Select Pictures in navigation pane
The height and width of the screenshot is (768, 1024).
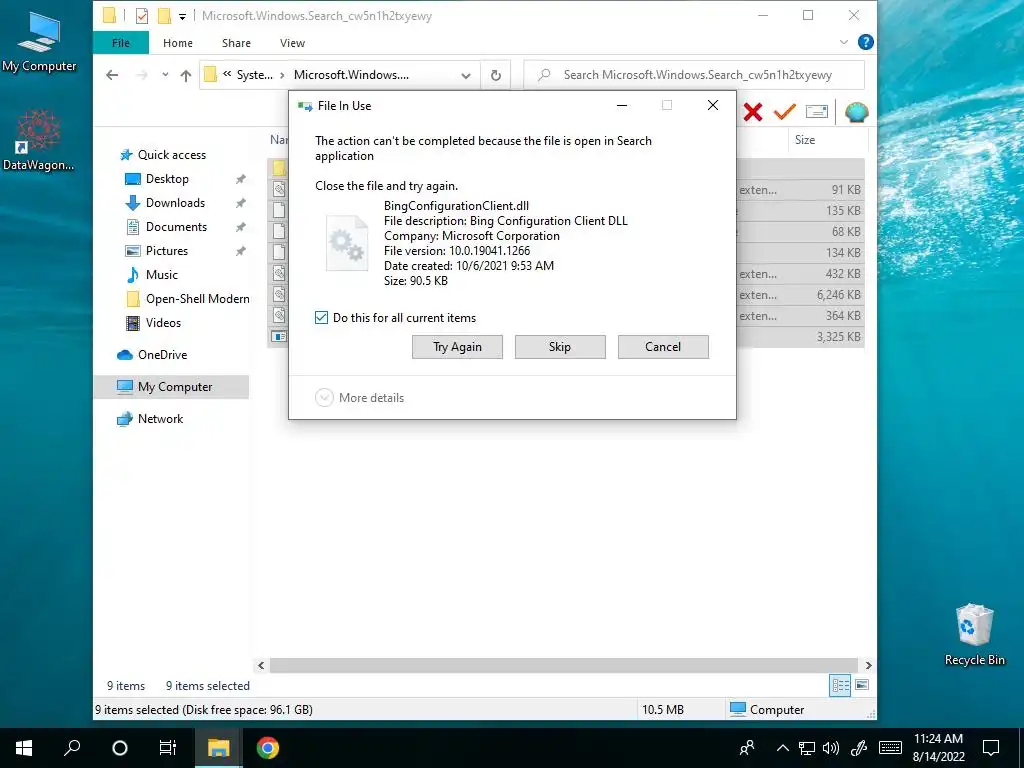[167, 251]
